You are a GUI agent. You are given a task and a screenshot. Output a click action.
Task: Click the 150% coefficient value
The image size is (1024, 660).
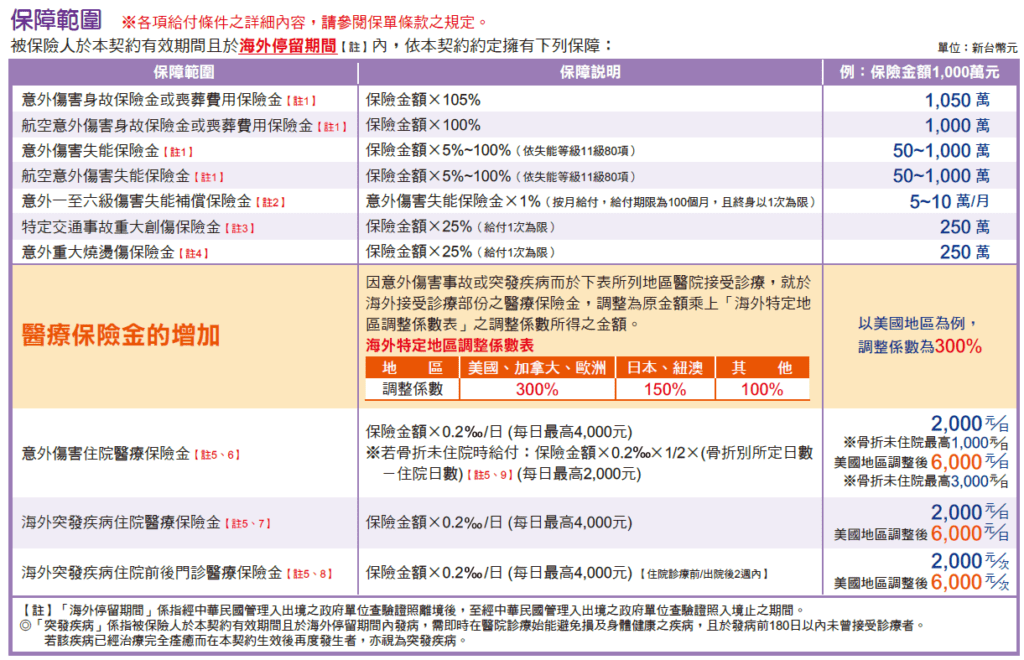665,390
